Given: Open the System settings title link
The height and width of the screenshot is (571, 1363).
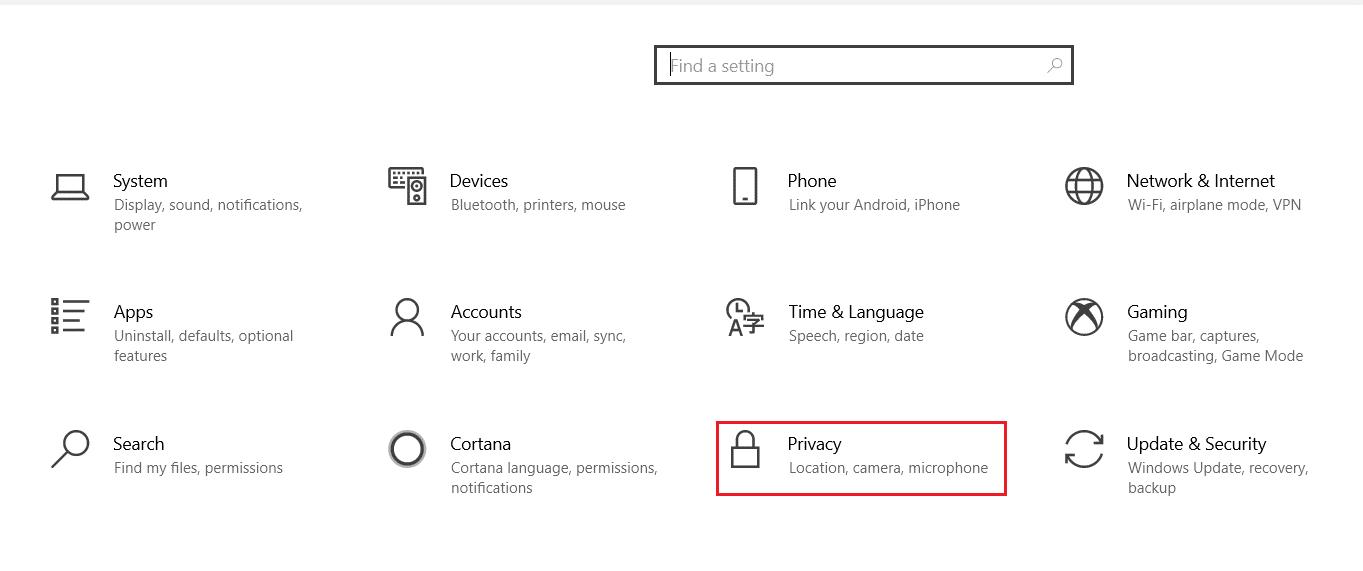Looking at the screenshot, I should 140,181.
